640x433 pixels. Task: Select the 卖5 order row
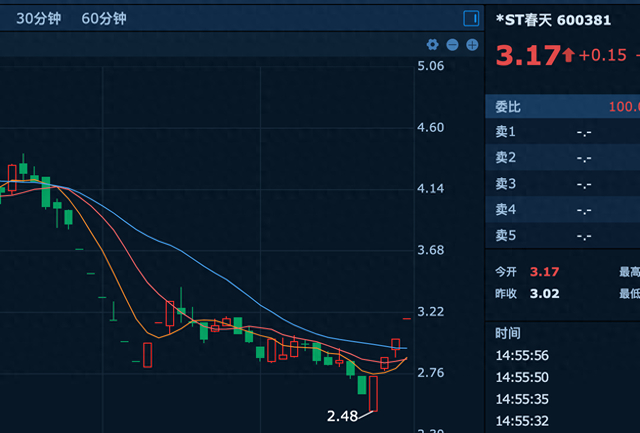click(x=562, y=235)
